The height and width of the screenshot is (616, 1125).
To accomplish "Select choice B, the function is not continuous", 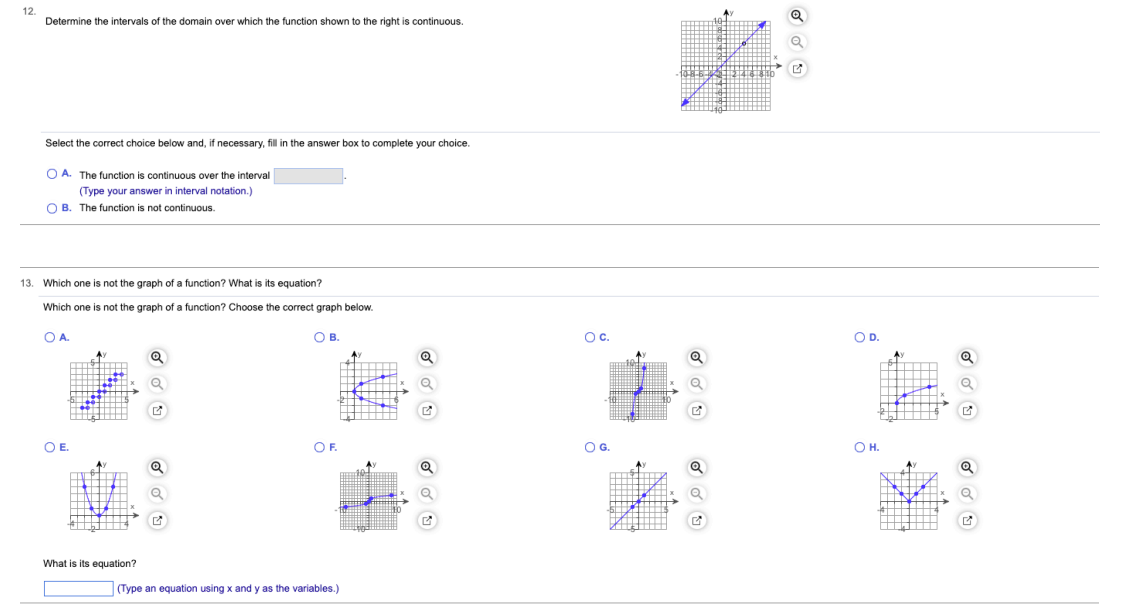I will 50,208.
